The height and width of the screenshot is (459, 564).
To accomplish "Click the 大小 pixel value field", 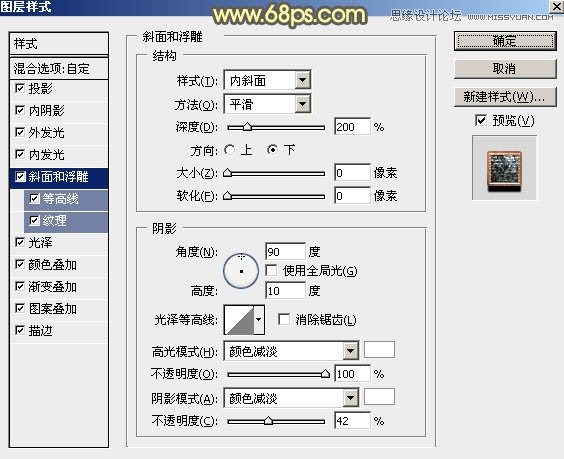I will [352, 173].
